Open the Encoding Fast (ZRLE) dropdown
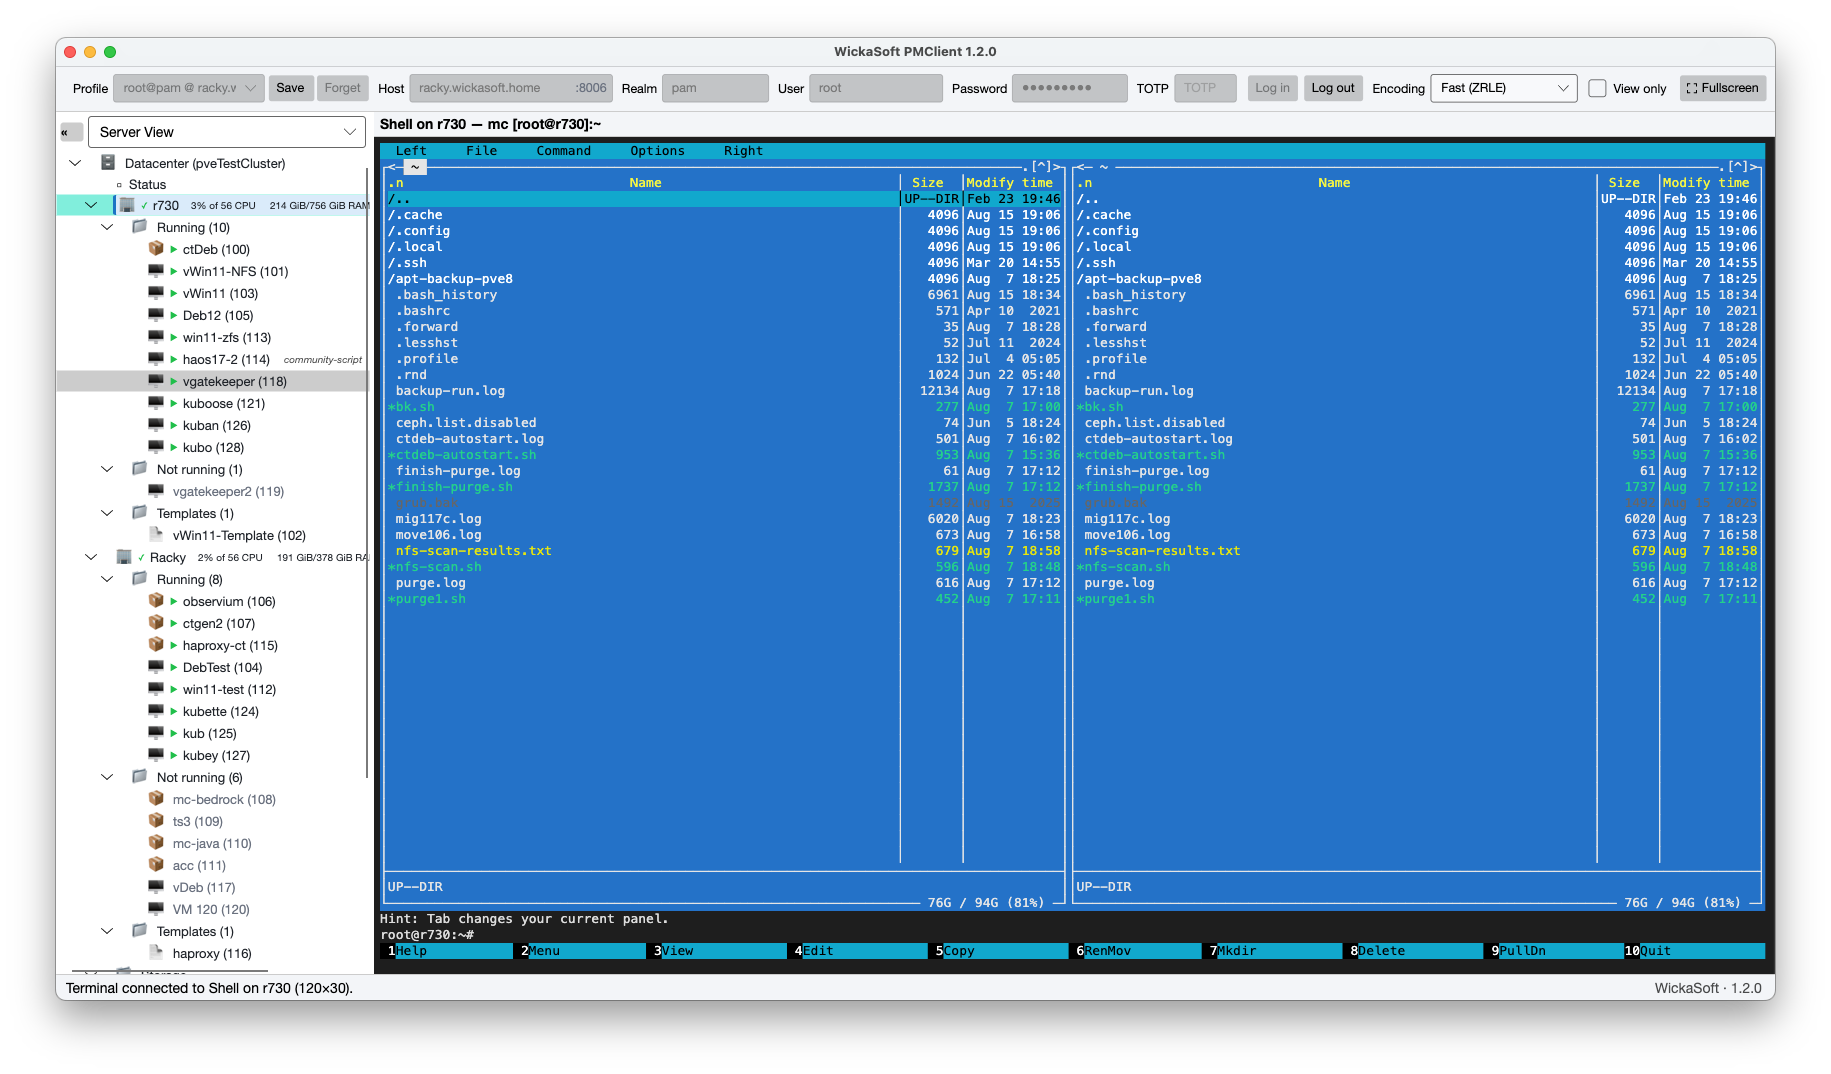1831x1074 pixels. pos(1504,88)
